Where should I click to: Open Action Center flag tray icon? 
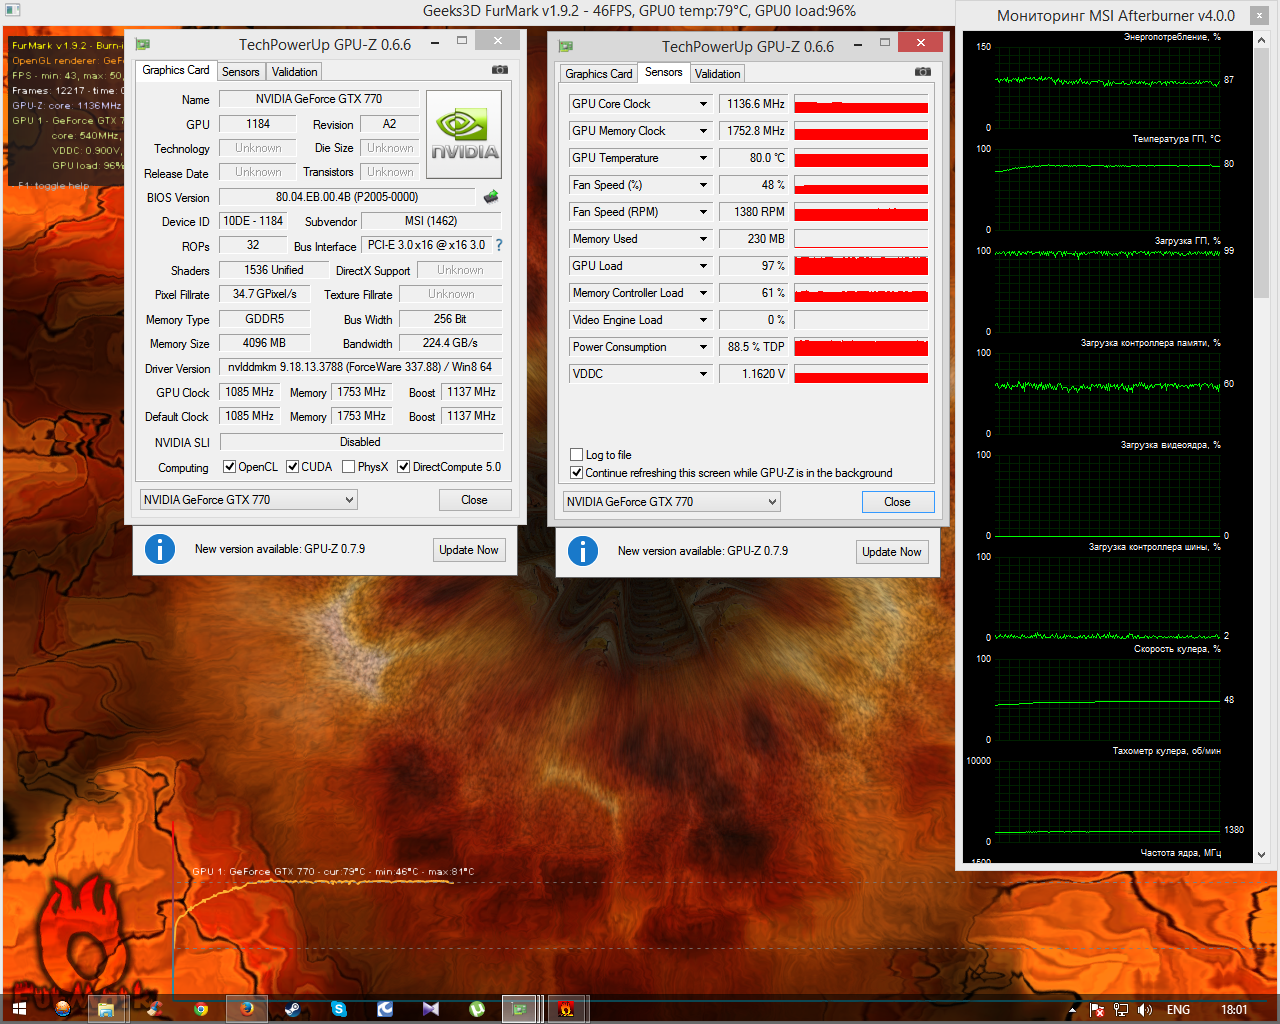(1097, 1010)
